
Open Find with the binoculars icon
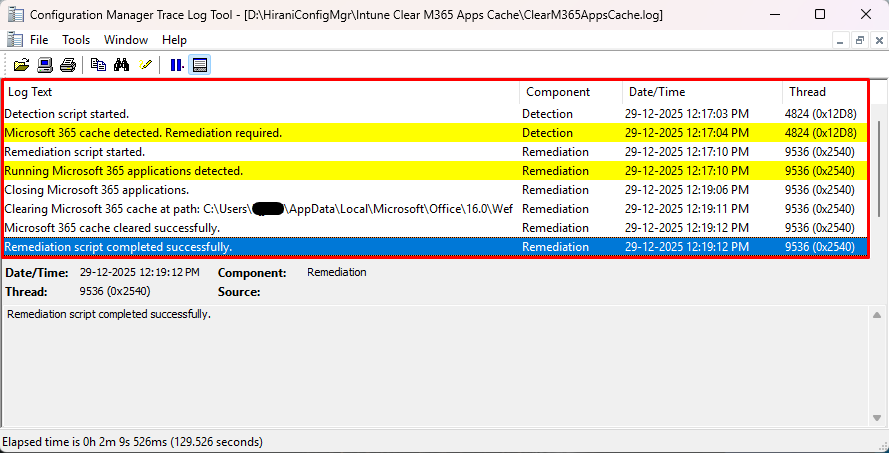point(122,65)
